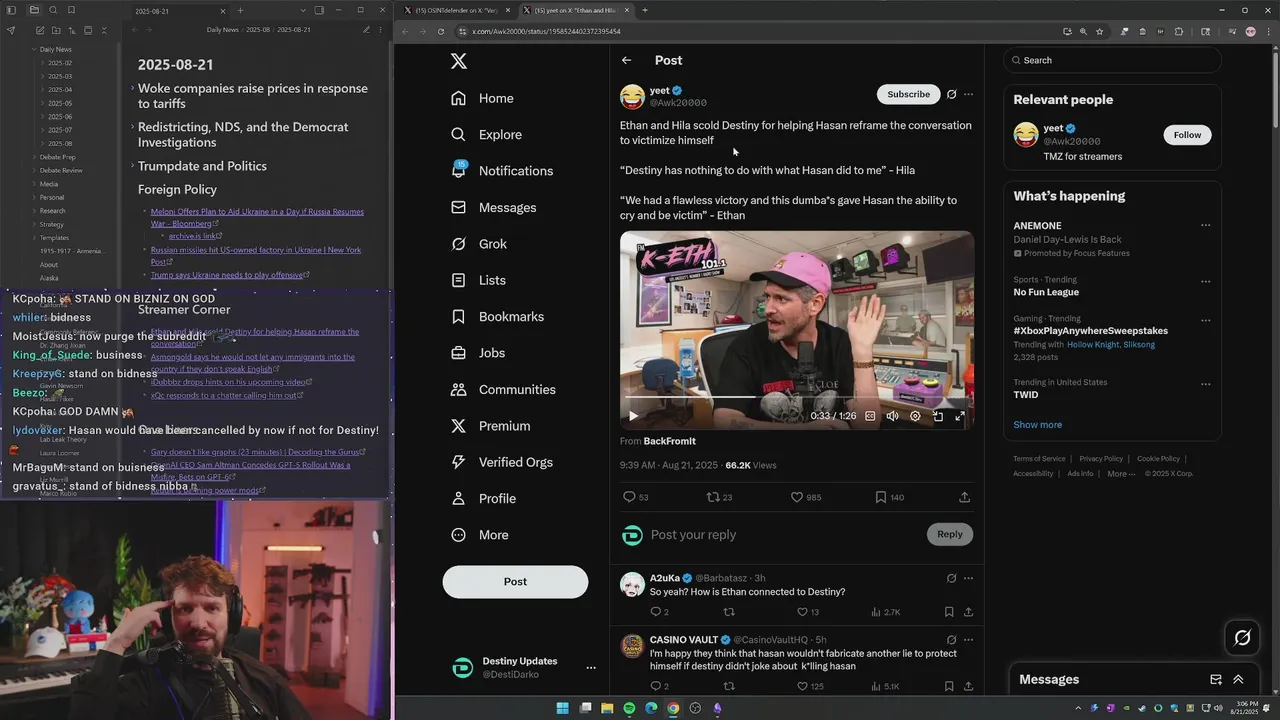Open Explore in X sidebar
The height and width of the screenshot is (720, 1280).
[488, 135]
